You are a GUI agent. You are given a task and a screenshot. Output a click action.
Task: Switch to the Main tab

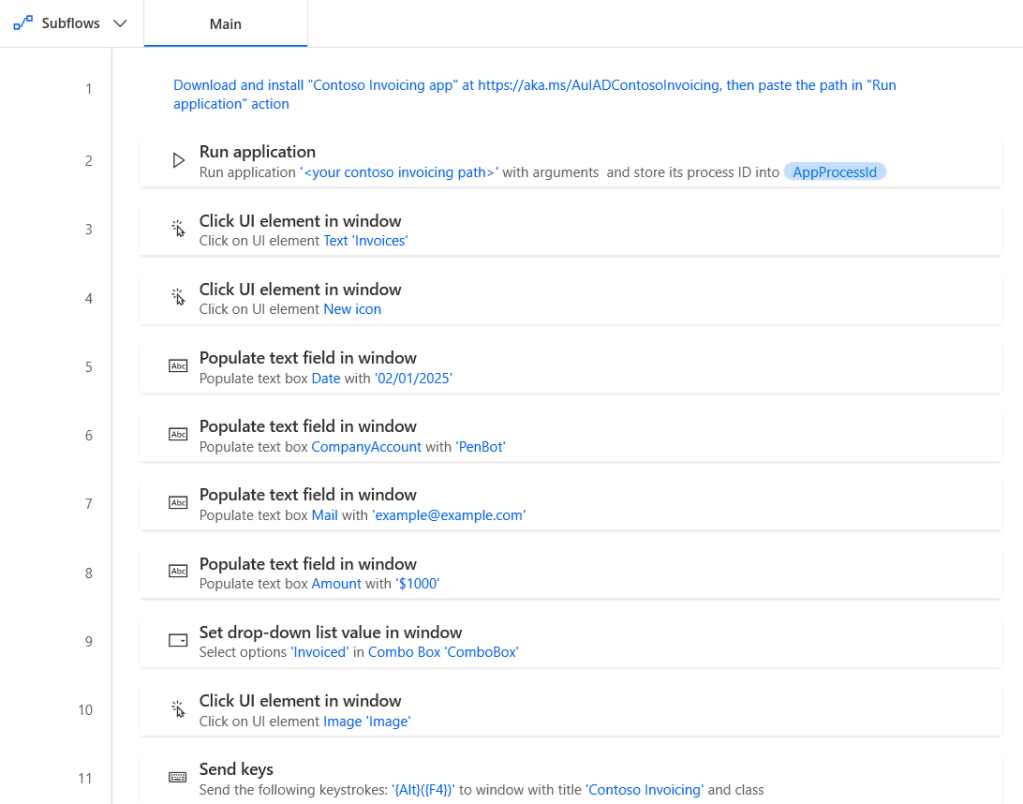coord(225,24)
